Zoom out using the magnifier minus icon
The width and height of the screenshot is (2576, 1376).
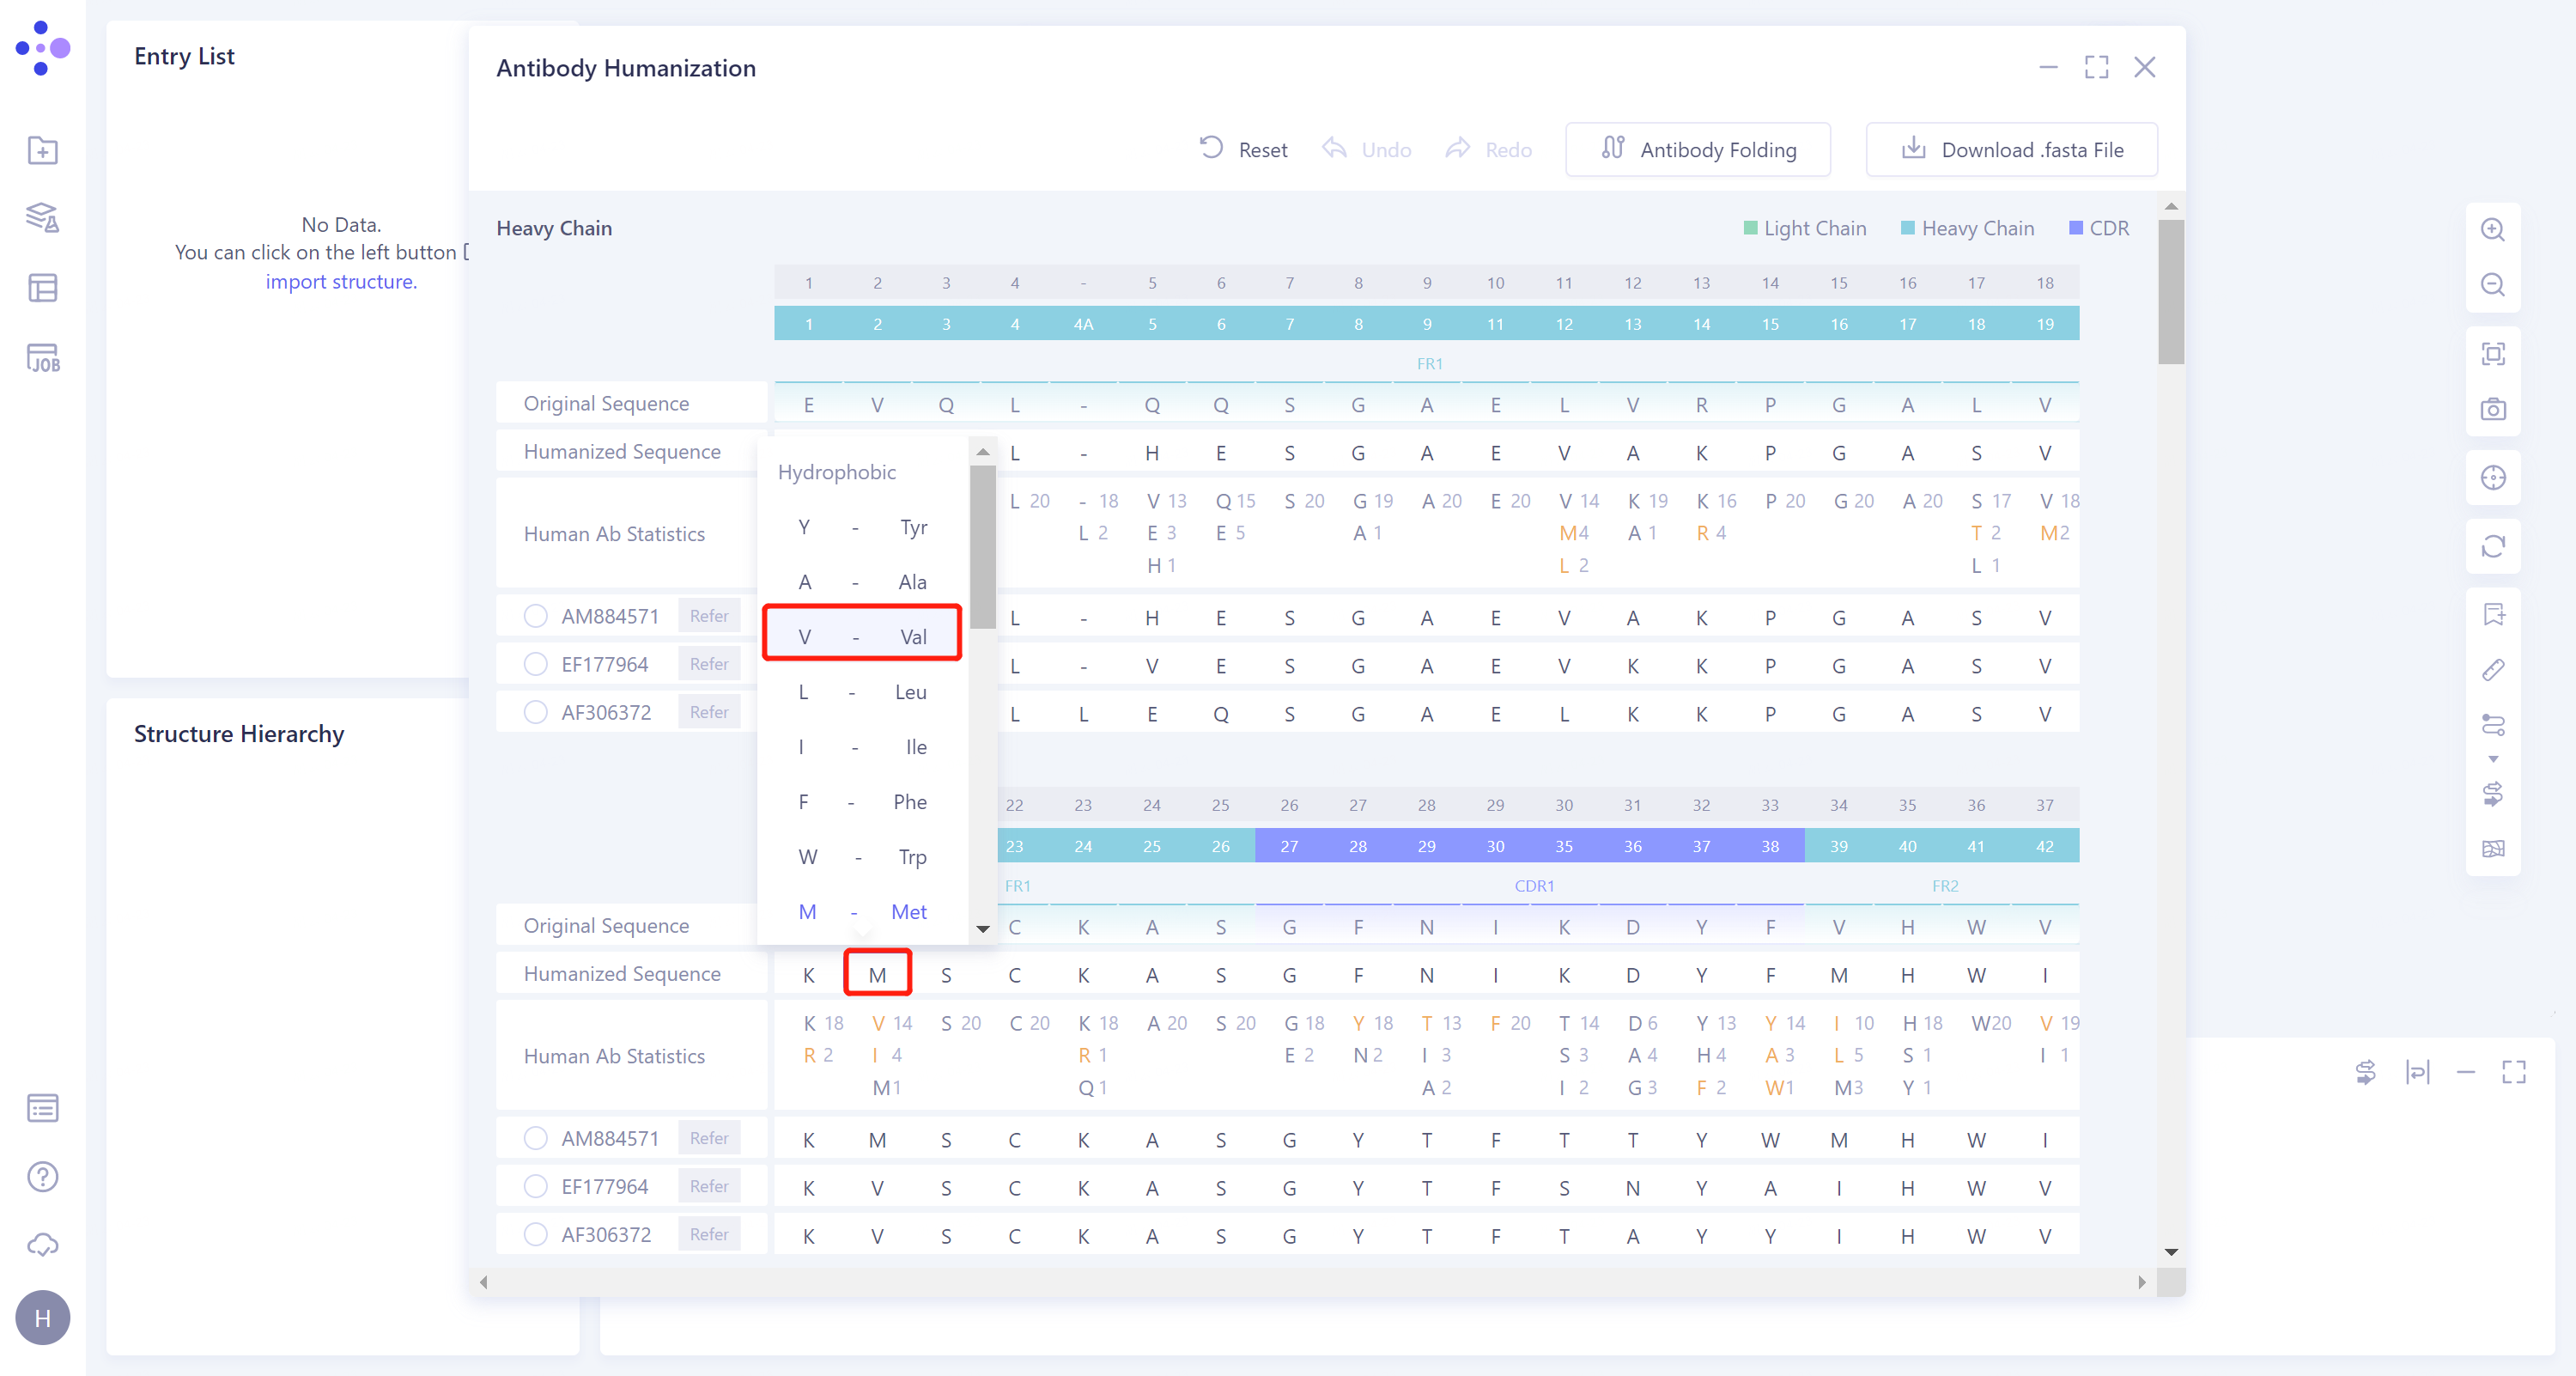(2493, 285)
